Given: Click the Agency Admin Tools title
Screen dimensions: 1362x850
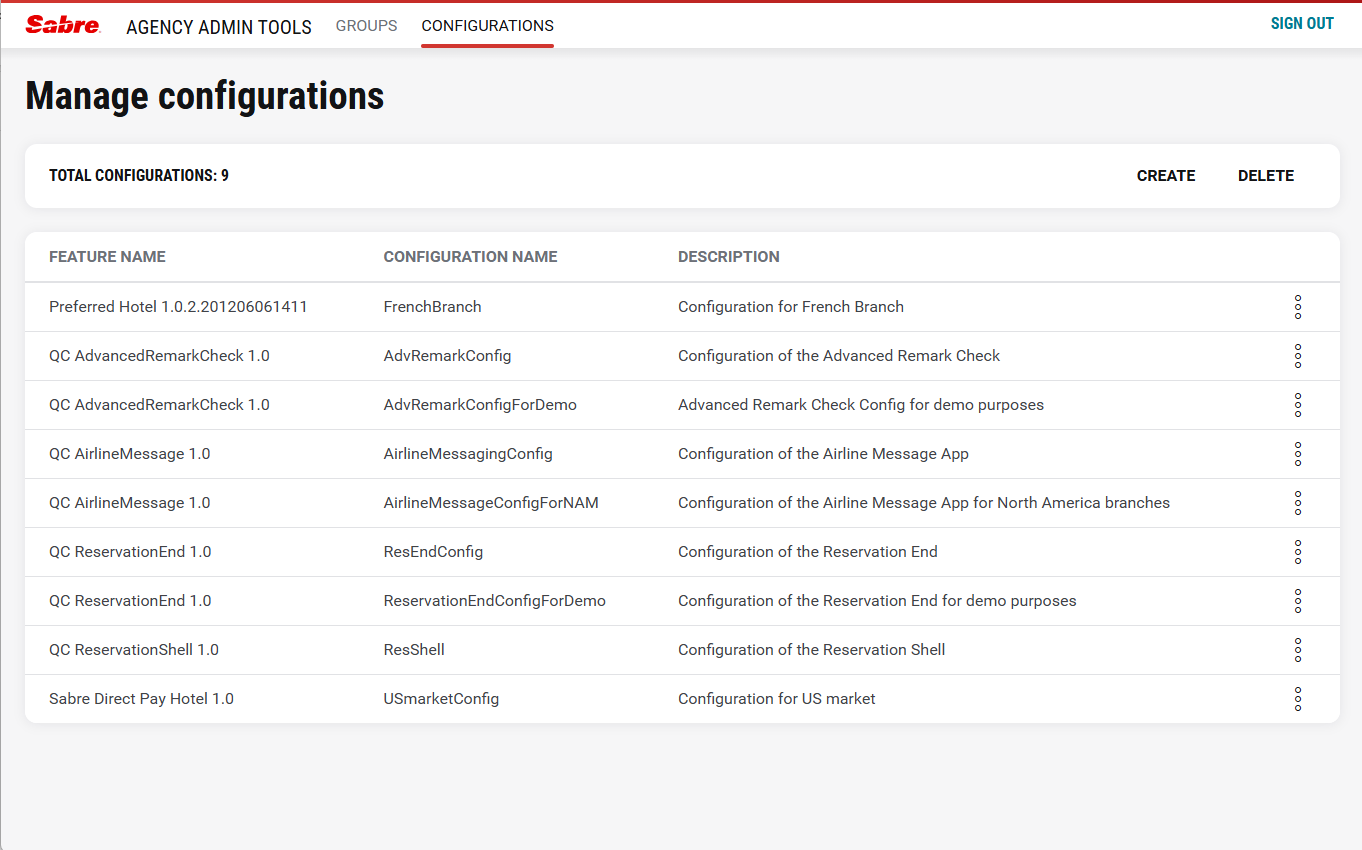Looking at the screenshot, I should tap(219, 27).
